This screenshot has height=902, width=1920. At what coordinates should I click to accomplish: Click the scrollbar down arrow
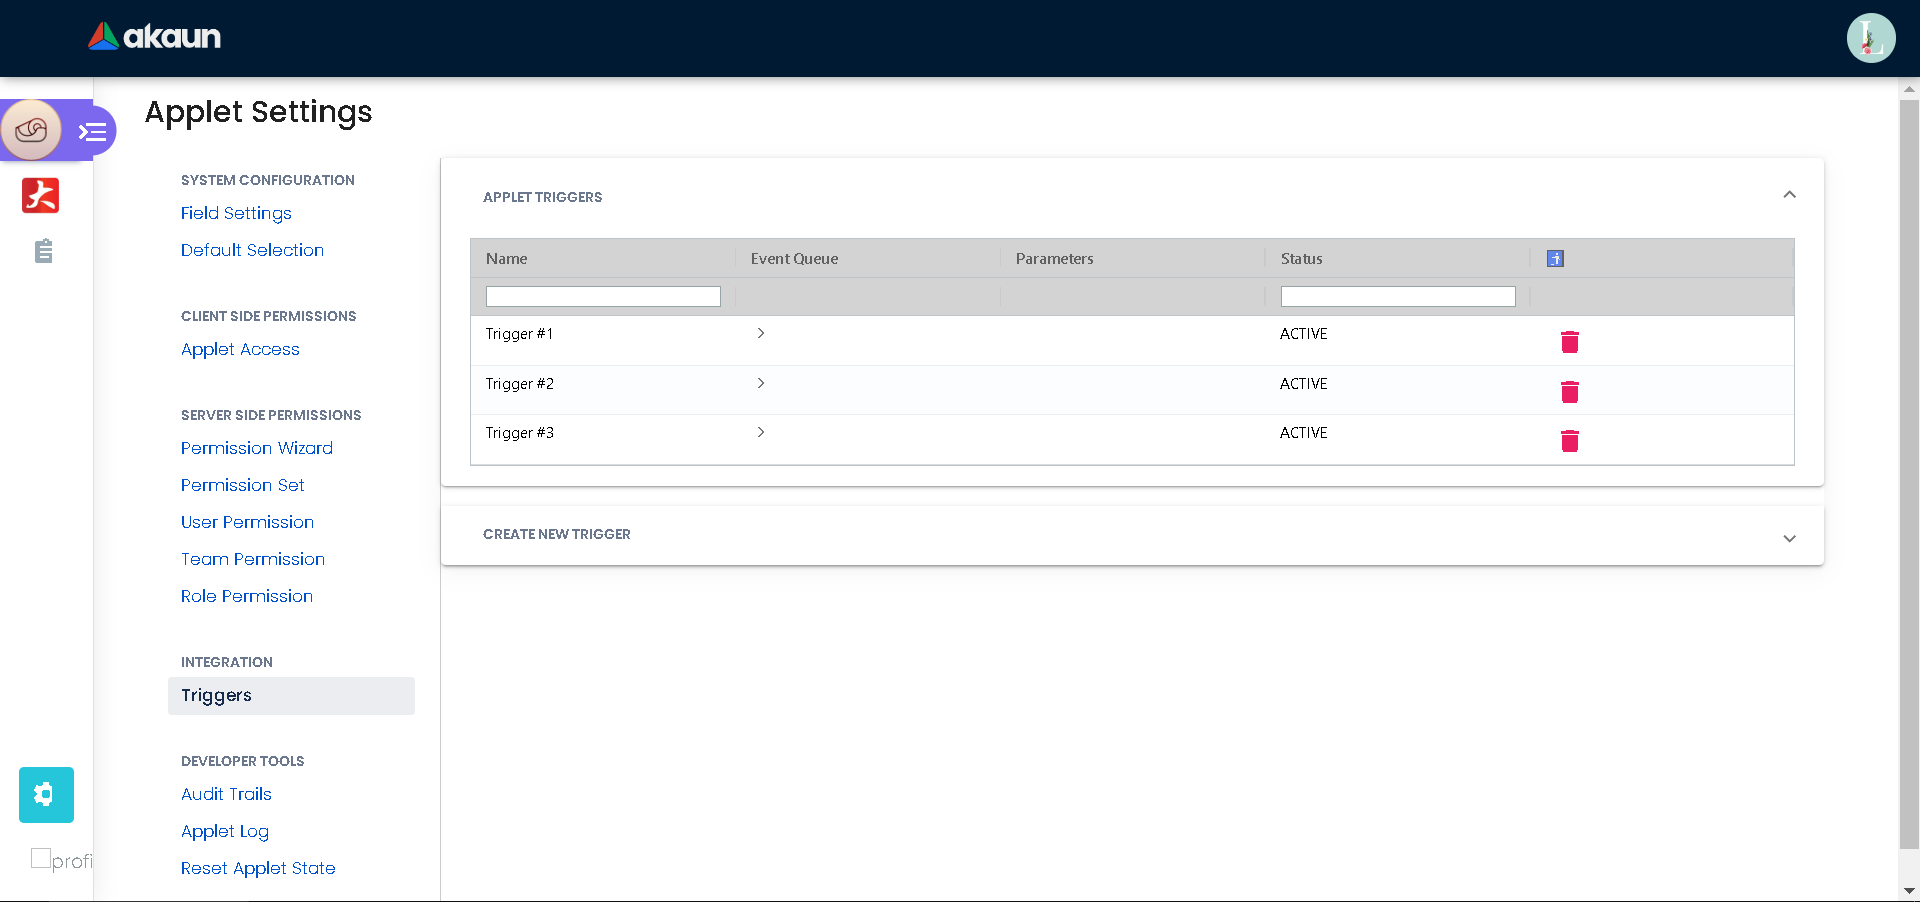point(1909,890)
